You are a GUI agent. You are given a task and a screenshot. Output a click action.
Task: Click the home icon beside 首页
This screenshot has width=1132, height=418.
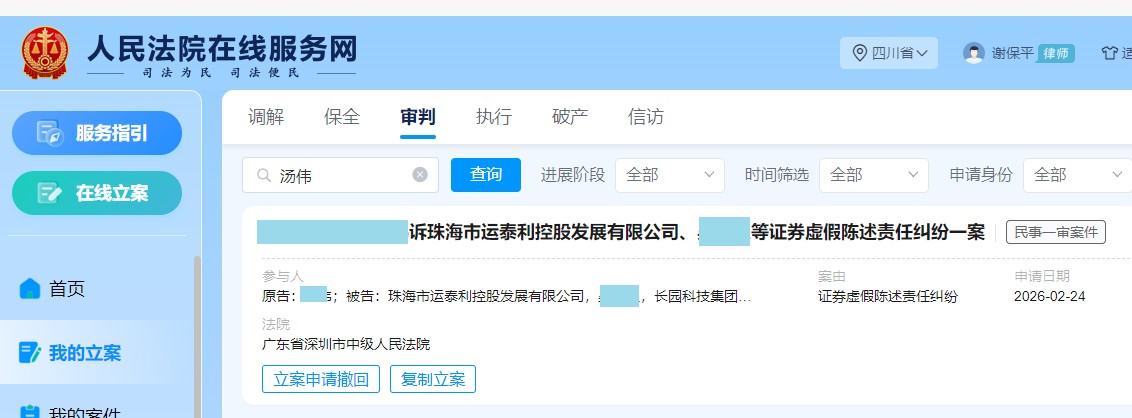(x=30, y=289)
